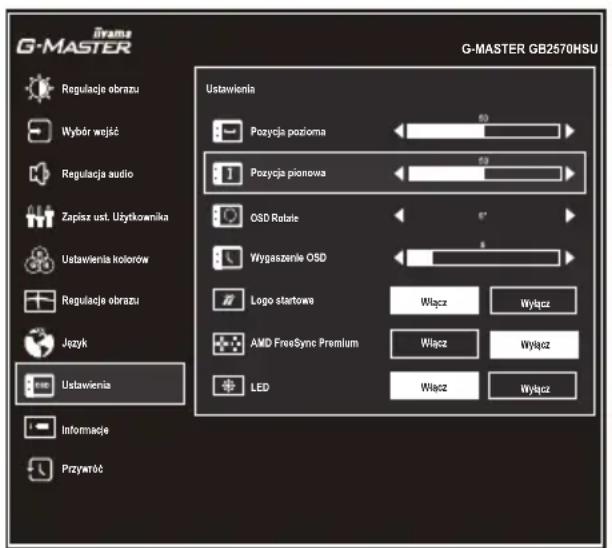Screen dimensions: 612x548
Task: Select the Regulacja audio menu item
Action: 100,174
